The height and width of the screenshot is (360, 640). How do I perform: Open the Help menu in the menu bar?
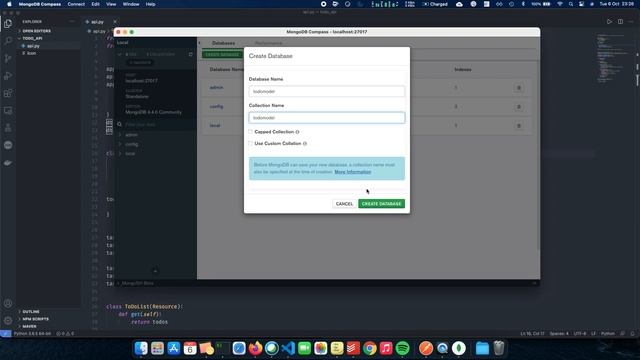151,4
